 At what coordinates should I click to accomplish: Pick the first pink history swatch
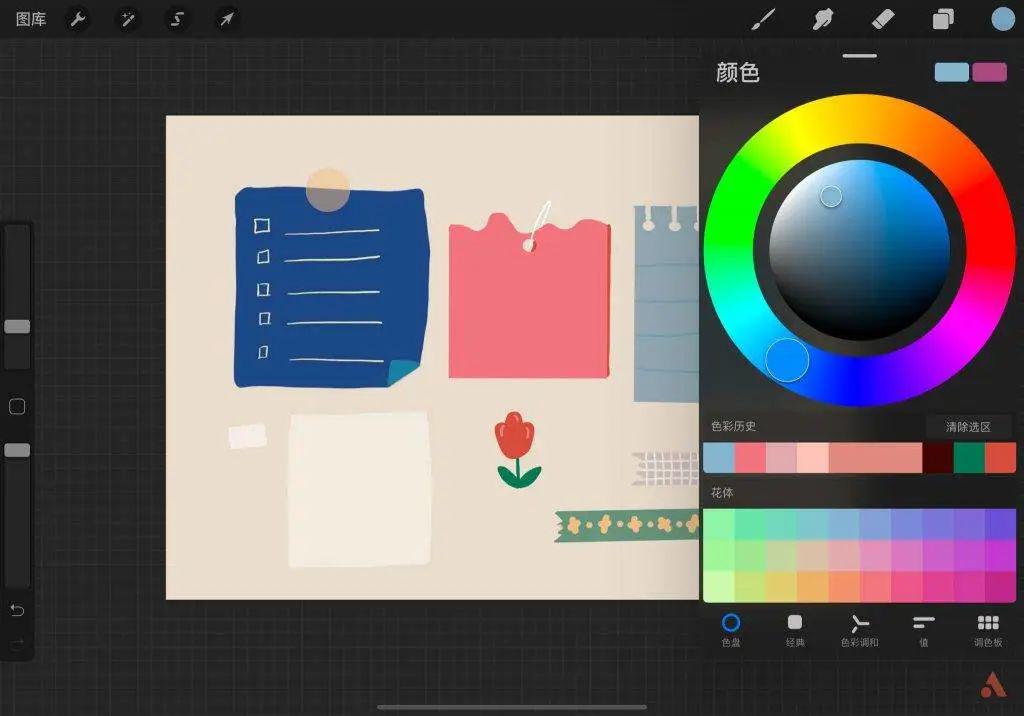750,458
